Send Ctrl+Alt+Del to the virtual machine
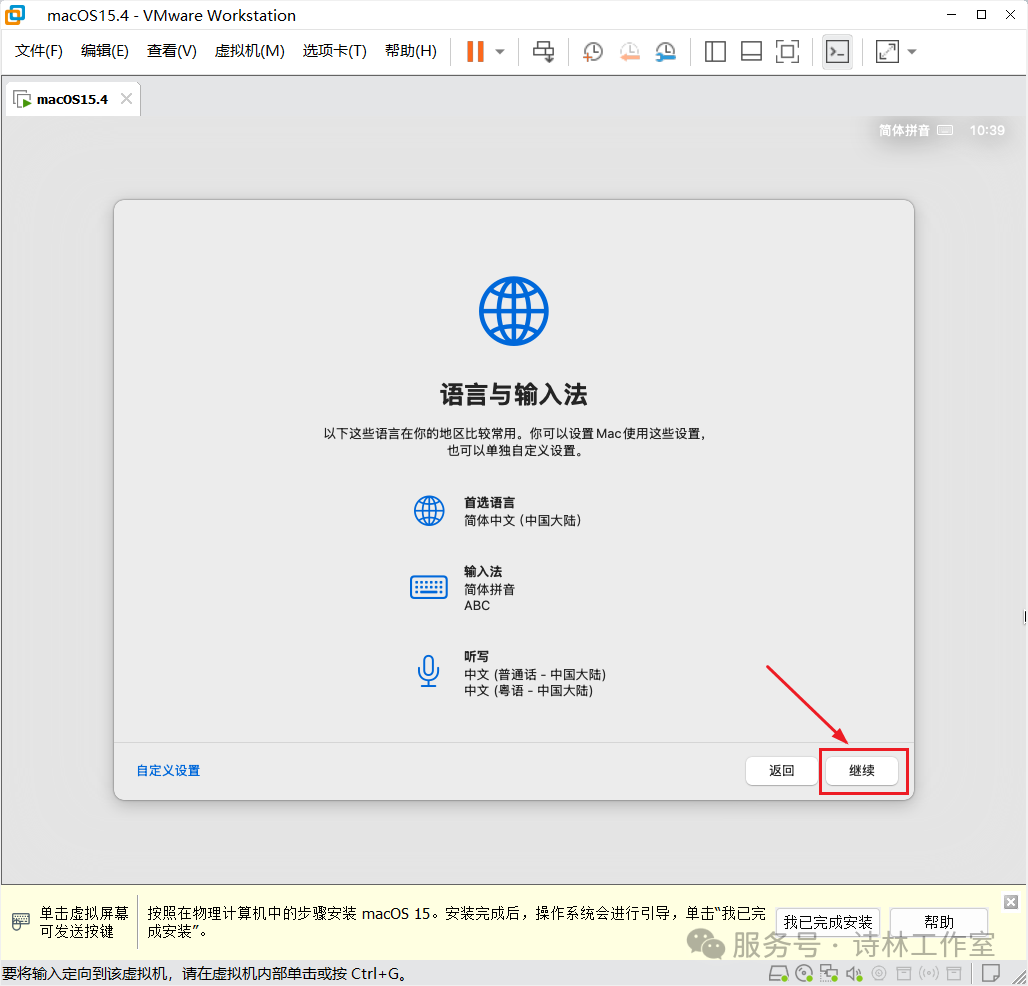This screenshot has width=1028, height=986. pos(543,51)
